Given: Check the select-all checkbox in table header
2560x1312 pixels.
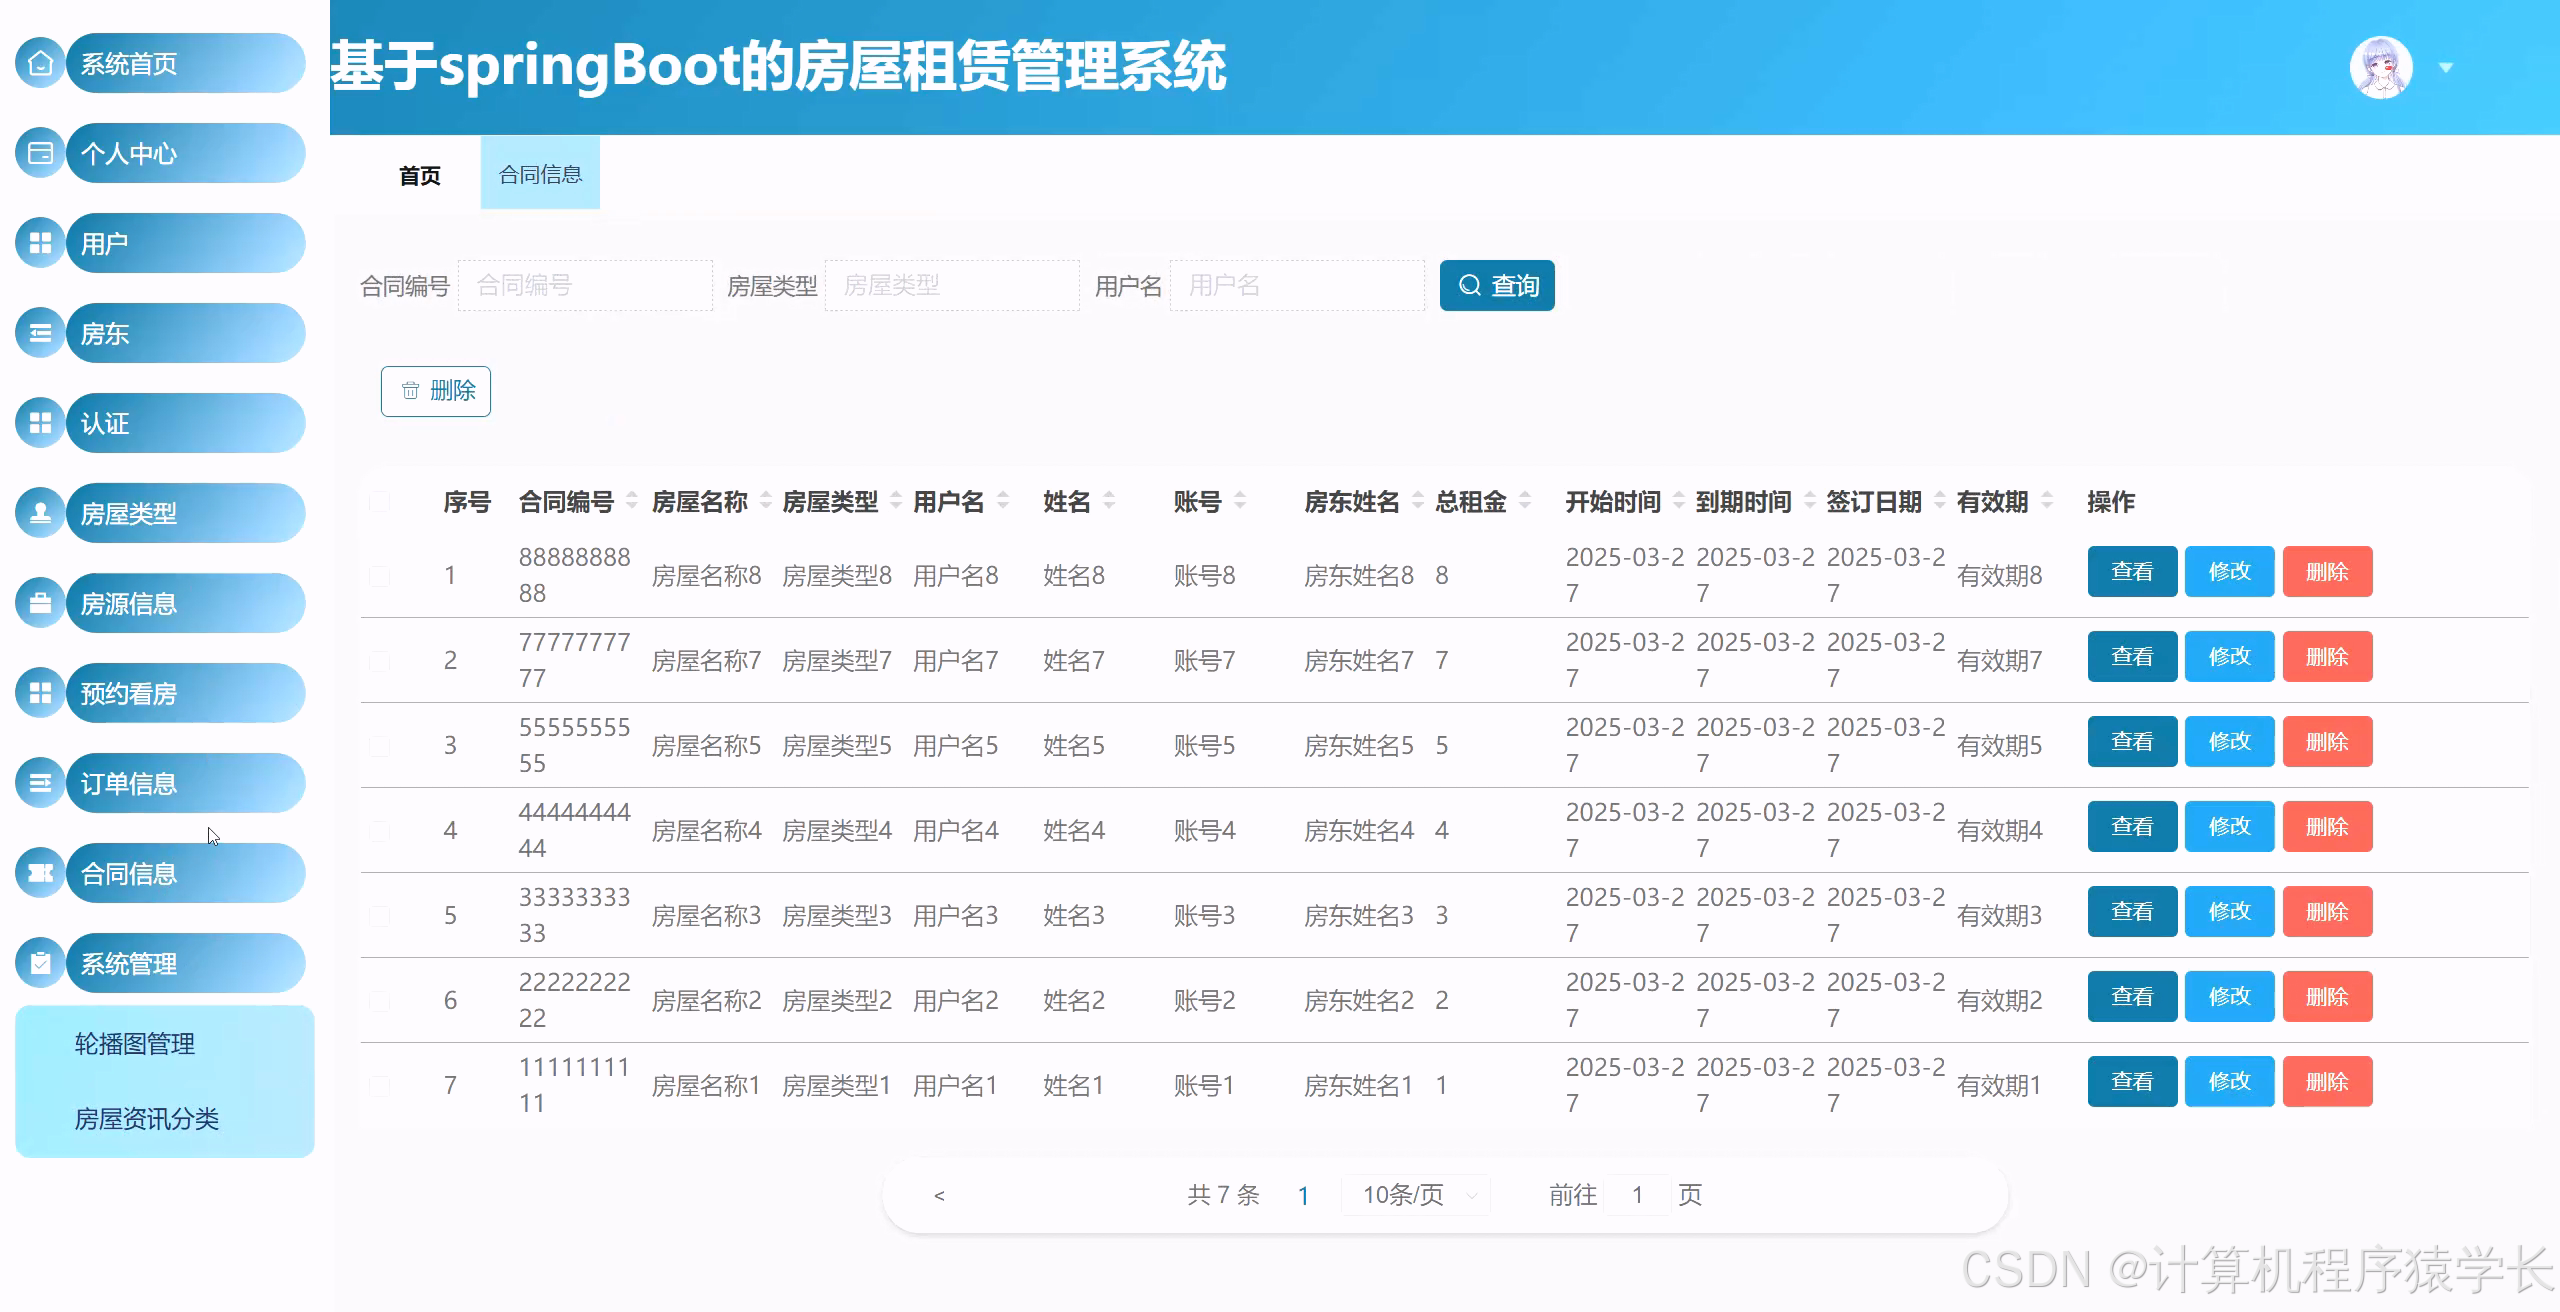Looking at the screenshot, I should coord(379,503).
